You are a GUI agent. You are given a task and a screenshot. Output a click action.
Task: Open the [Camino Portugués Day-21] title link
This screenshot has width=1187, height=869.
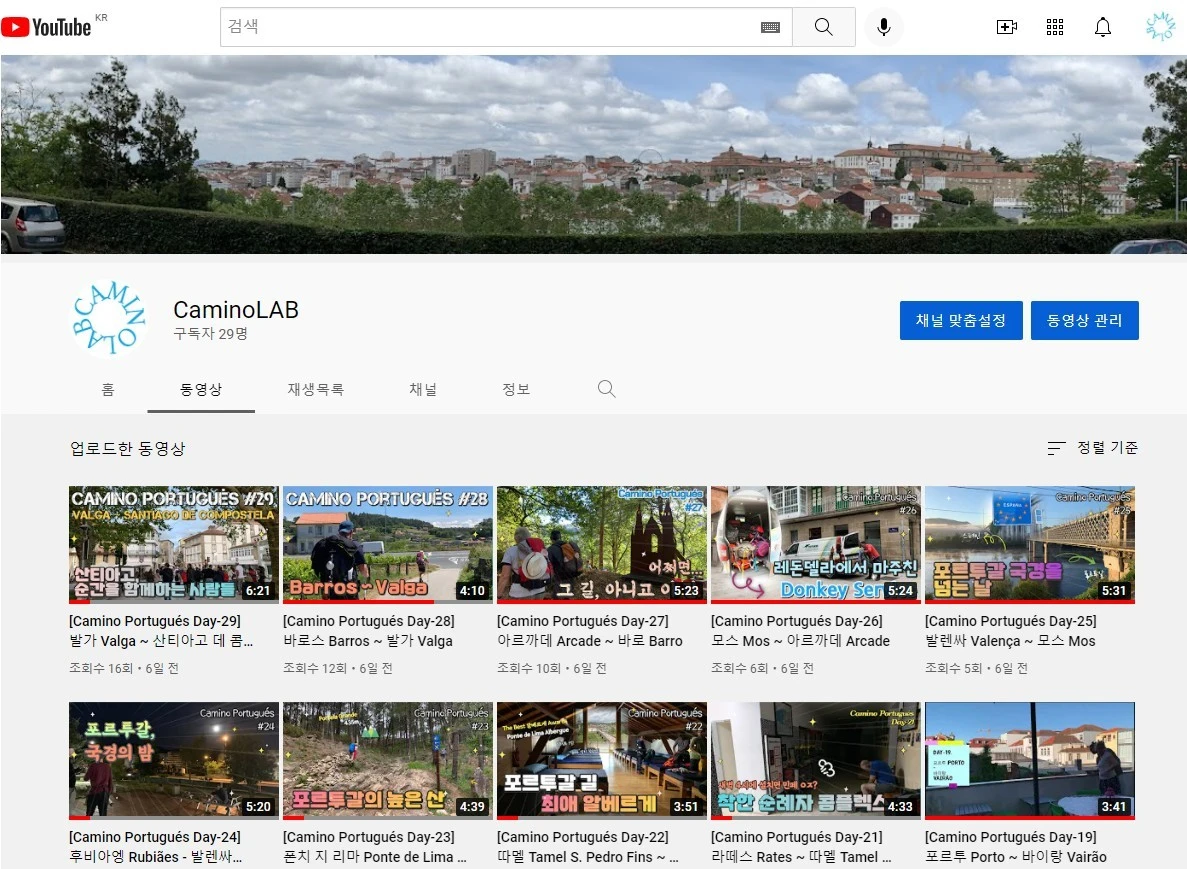point(802,847)
